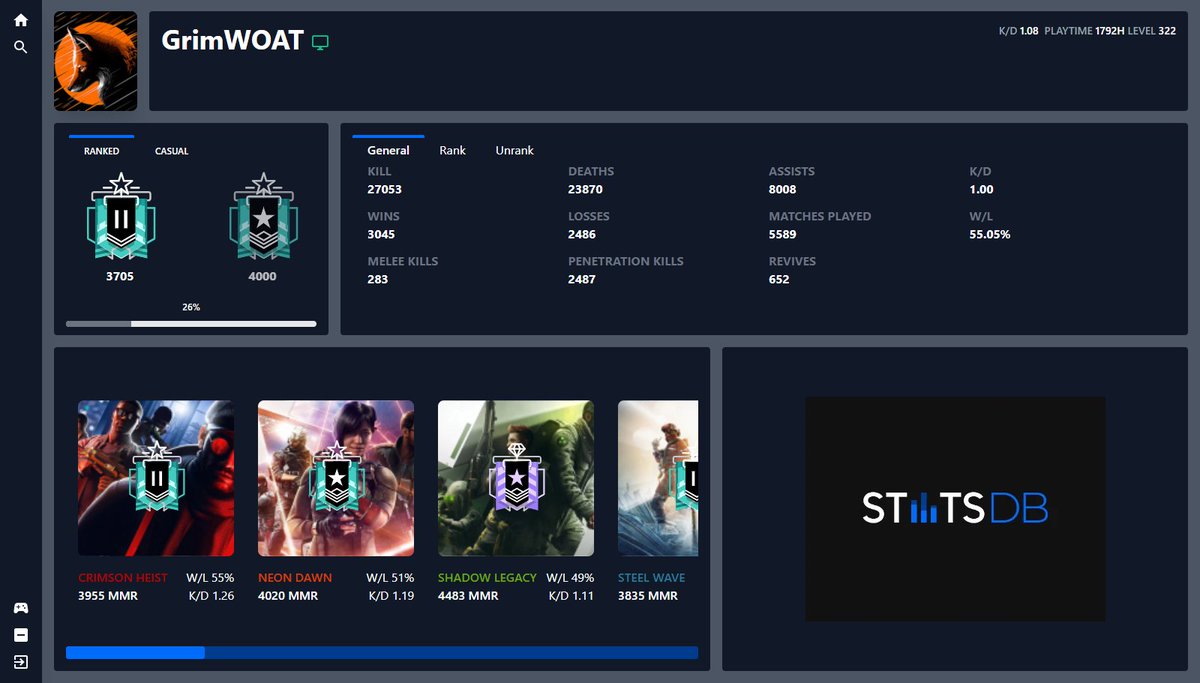This screenshot has width=1200, height=683.
Task: Select the game controller icon in the sidebar
Action: click(x=20, y=607)
